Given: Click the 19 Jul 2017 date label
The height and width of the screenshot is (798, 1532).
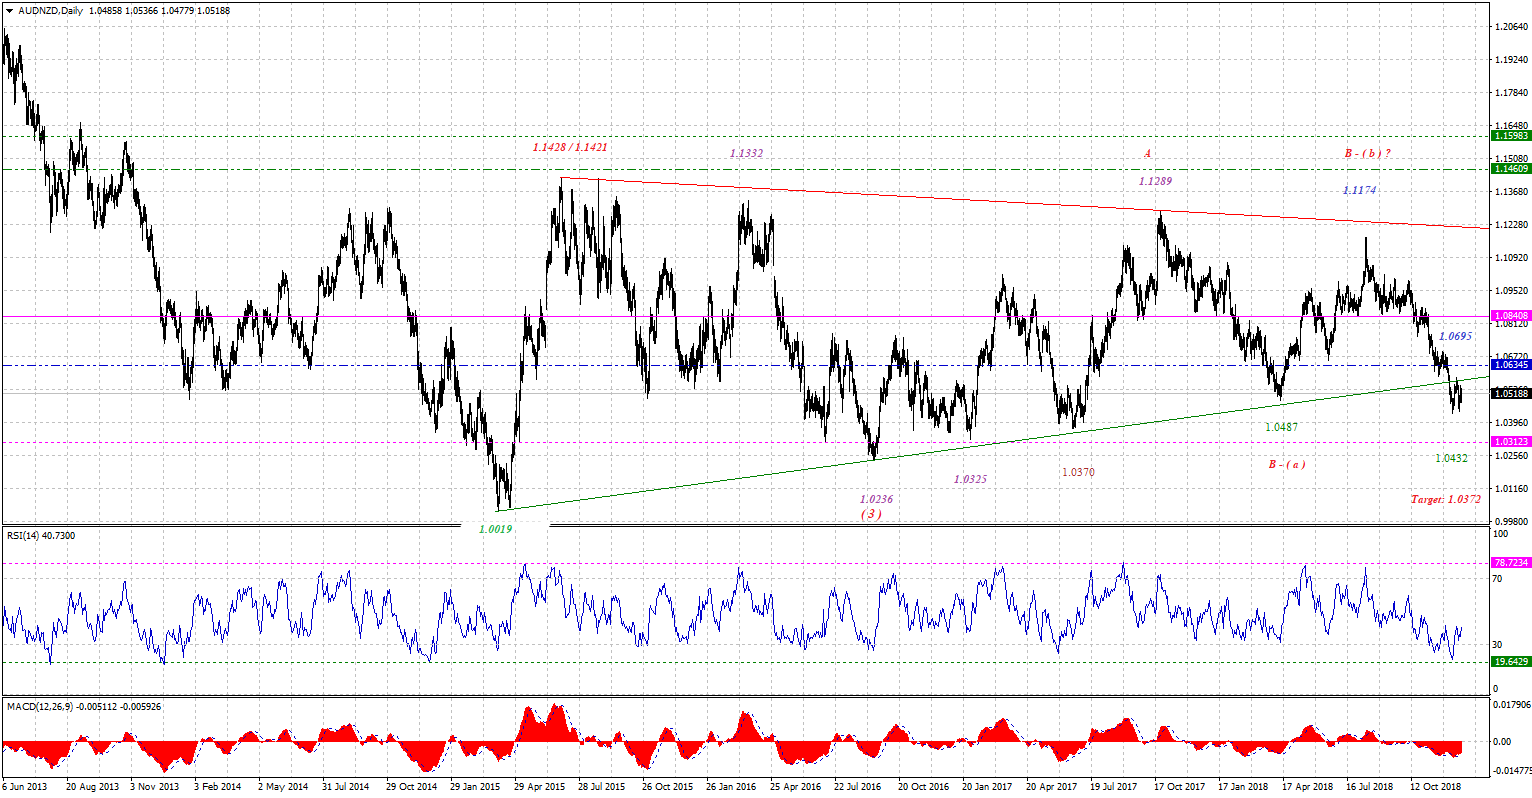Looking at the screenshot, I should pos(1115,787).
